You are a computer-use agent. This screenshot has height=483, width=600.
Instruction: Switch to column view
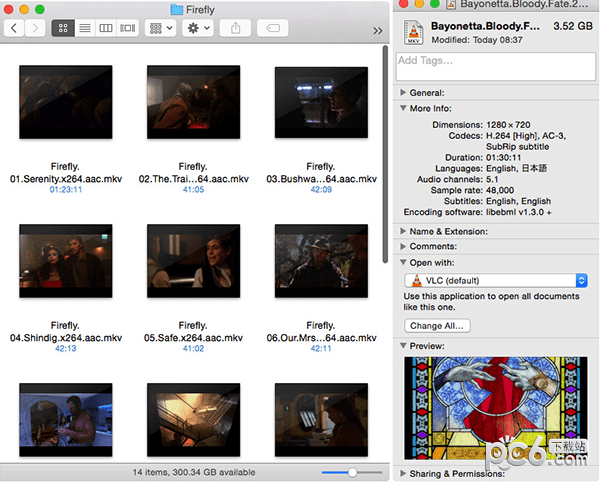pyautogui.click(x=106, y=28)
